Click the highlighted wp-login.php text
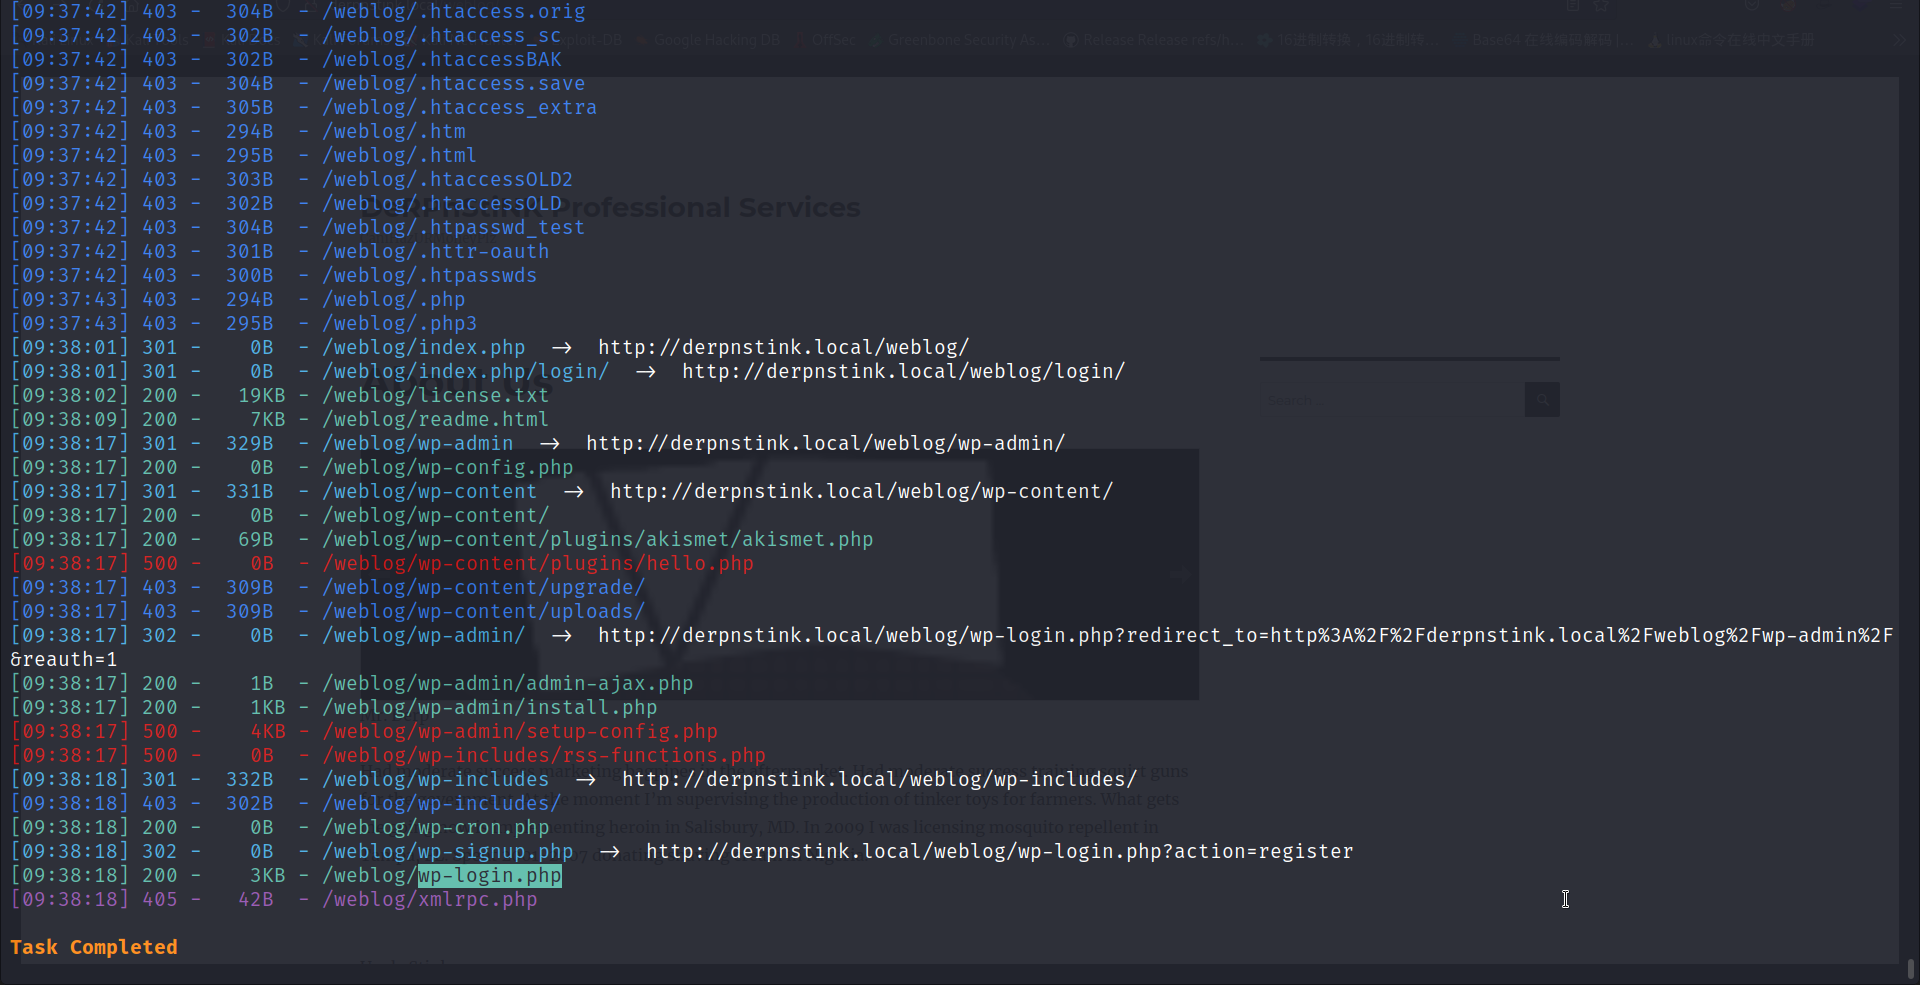 tap(490, 876)
